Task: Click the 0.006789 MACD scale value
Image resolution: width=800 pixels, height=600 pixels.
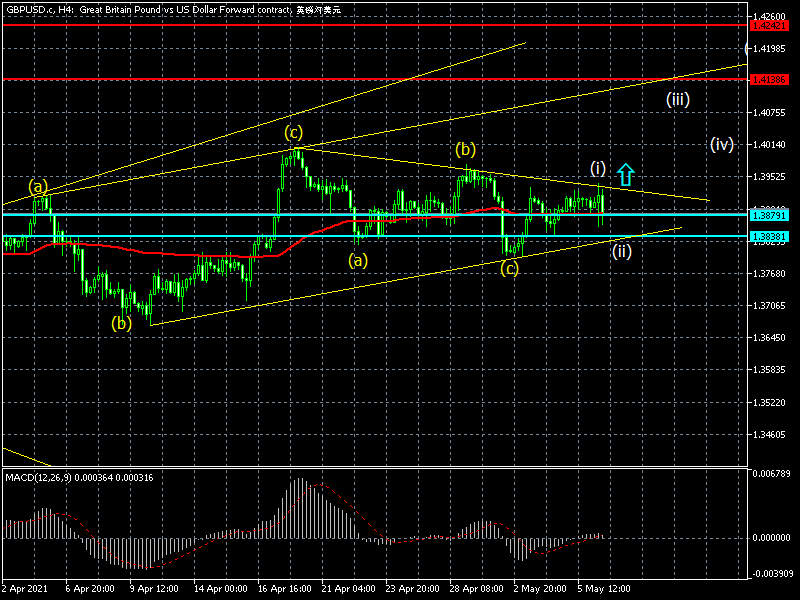Action: [771, 473]
